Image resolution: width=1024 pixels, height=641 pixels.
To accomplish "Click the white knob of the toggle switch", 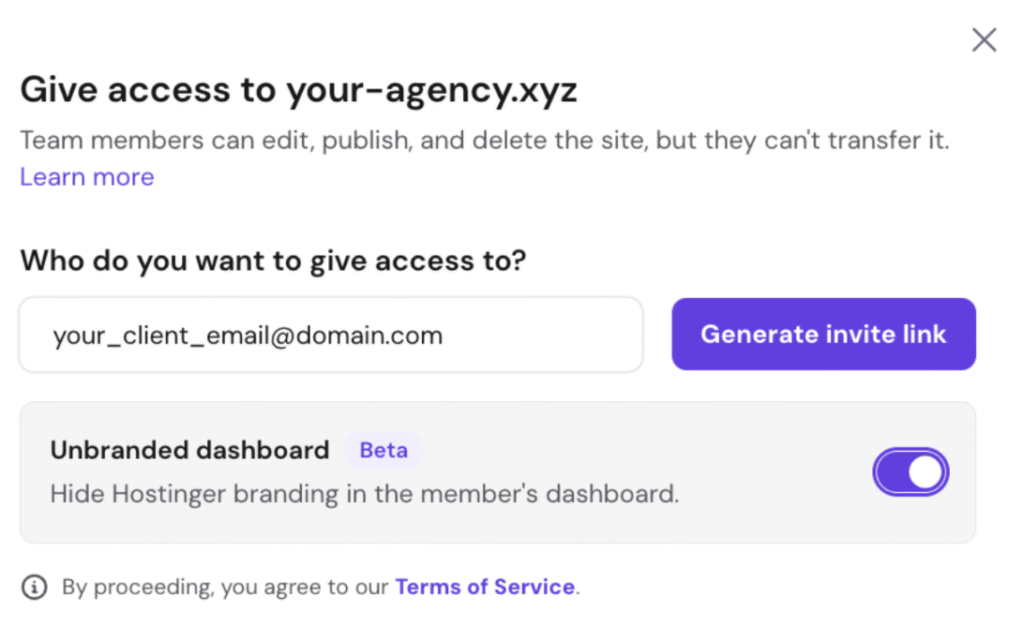I will (926, 472).
